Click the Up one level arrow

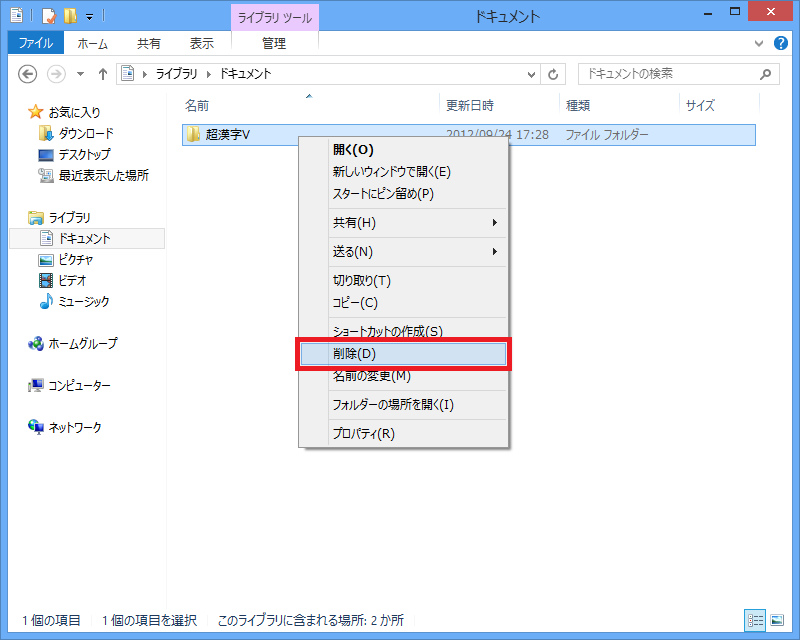(102, 74)
